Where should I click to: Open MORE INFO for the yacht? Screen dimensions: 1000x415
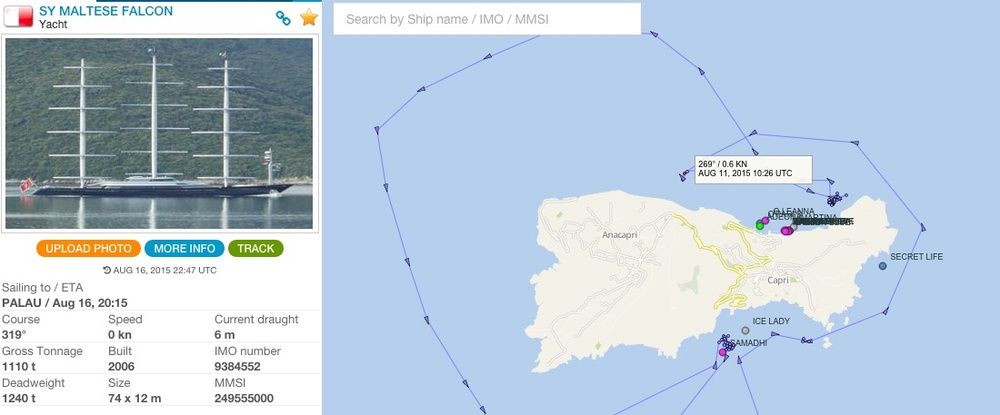(x=184, y=248)
